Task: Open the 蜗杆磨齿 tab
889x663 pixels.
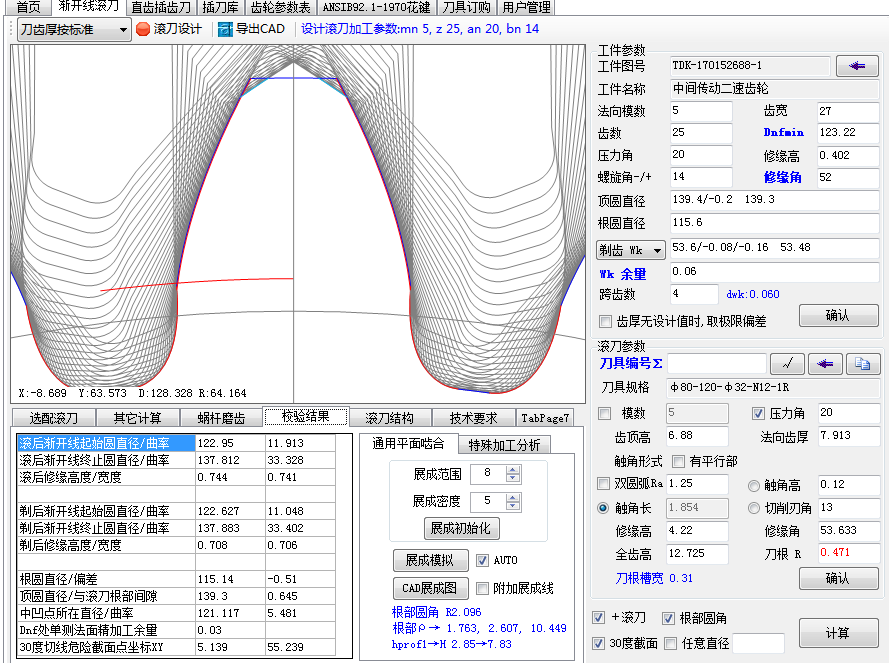Action: click(221, 418)
